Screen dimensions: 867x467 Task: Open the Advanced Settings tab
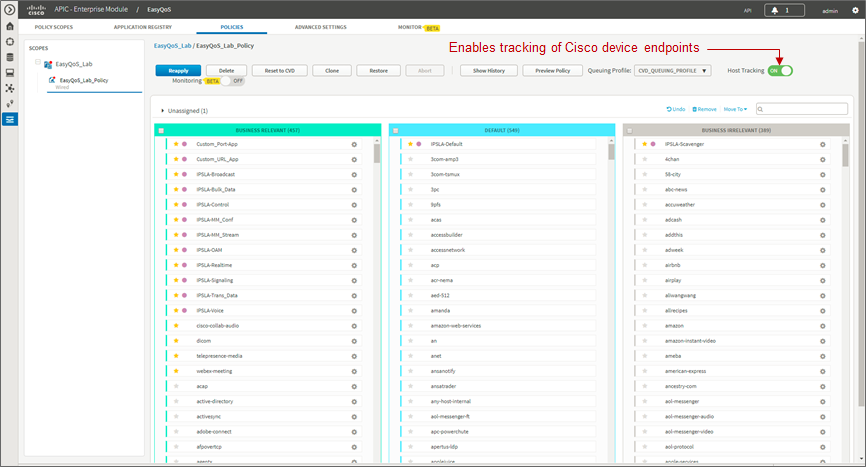pyautogui.click(x=321, y=27)
